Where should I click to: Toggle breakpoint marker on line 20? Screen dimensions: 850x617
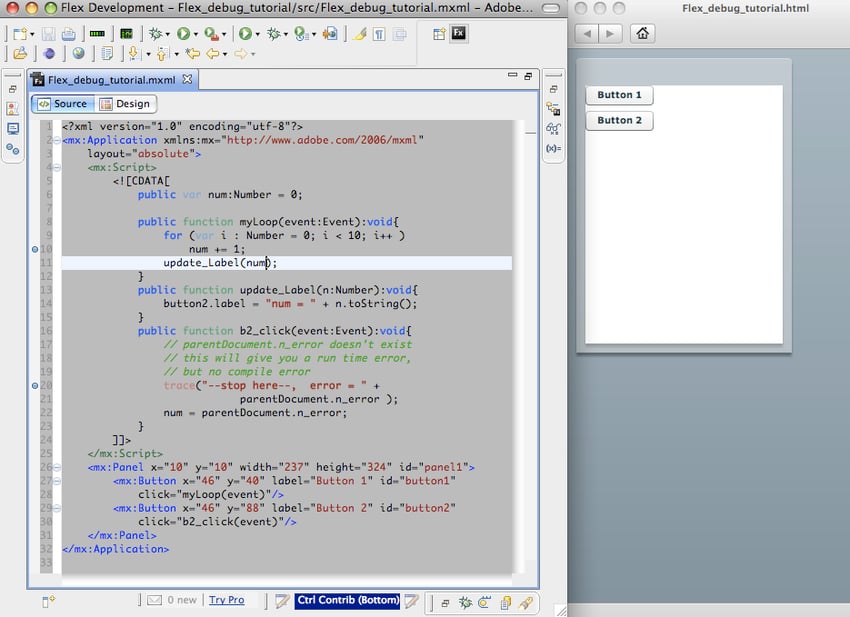(x=35, y=385)
